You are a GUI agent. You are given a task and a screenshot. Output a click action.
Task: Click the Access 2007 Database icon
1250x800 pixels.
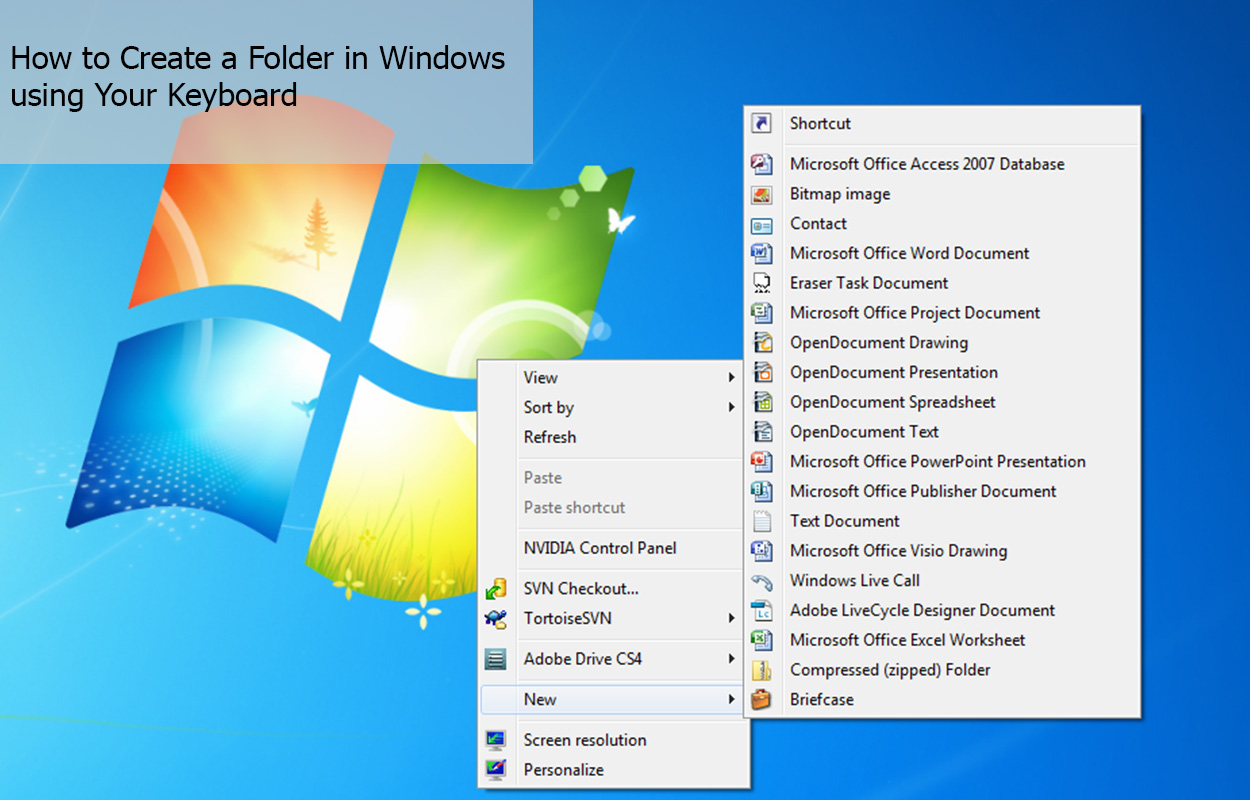click(762, 164)
